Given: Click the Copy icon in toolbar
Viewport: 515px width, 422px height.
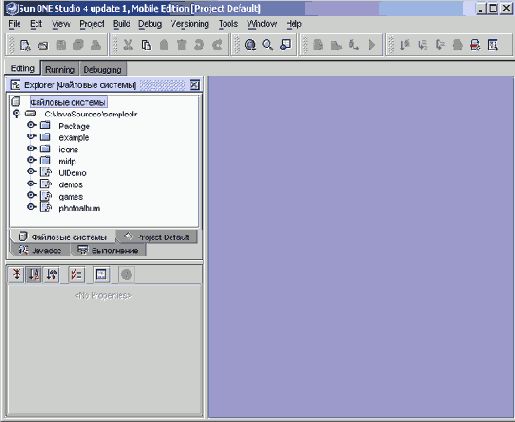Looking at the screenshot, I should [x=146, y=45].
